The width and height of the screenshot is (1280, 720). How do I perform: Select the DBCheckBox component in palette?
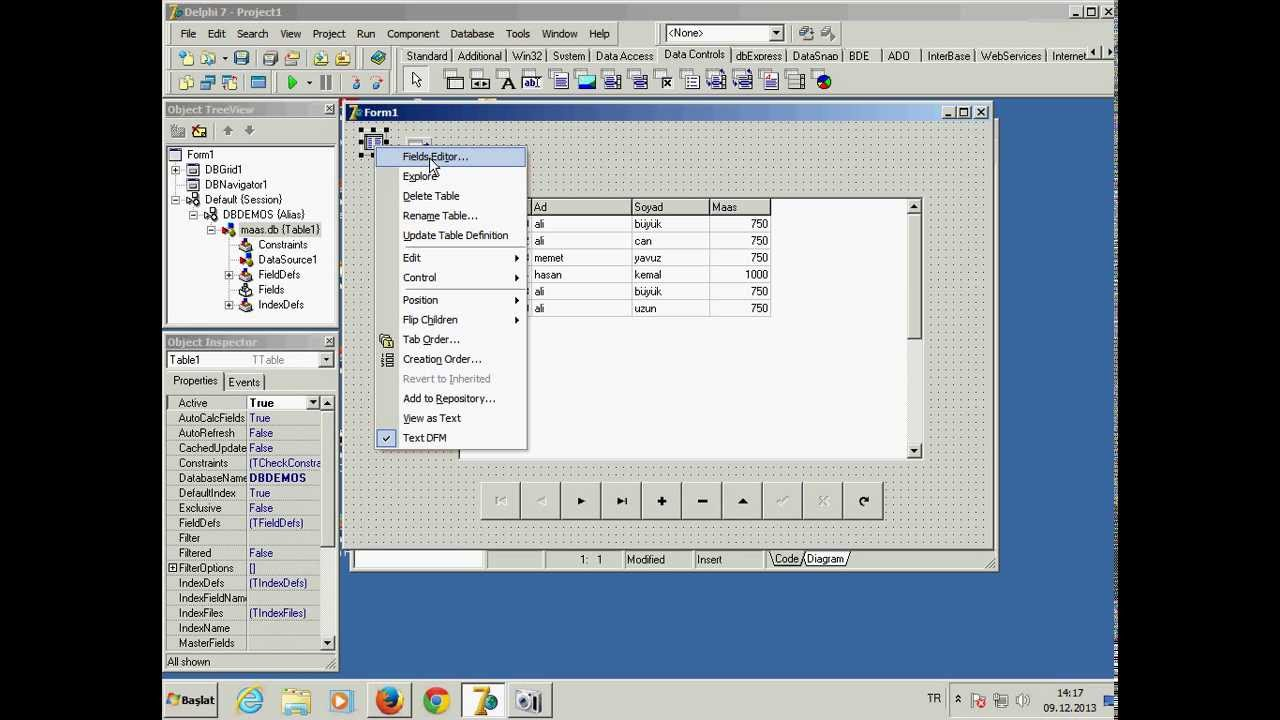[665, 81]
